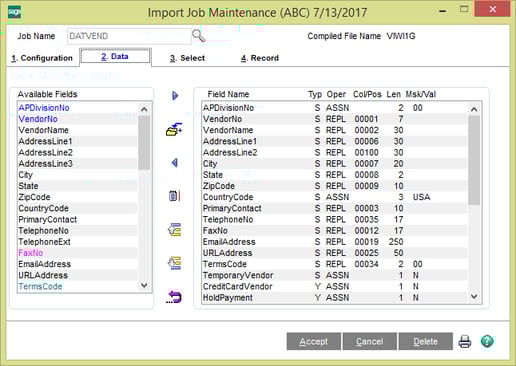Click the Field Name list scrollbar thumb
The height and width of the screenshot is (366, 516).
click(474, 160)
